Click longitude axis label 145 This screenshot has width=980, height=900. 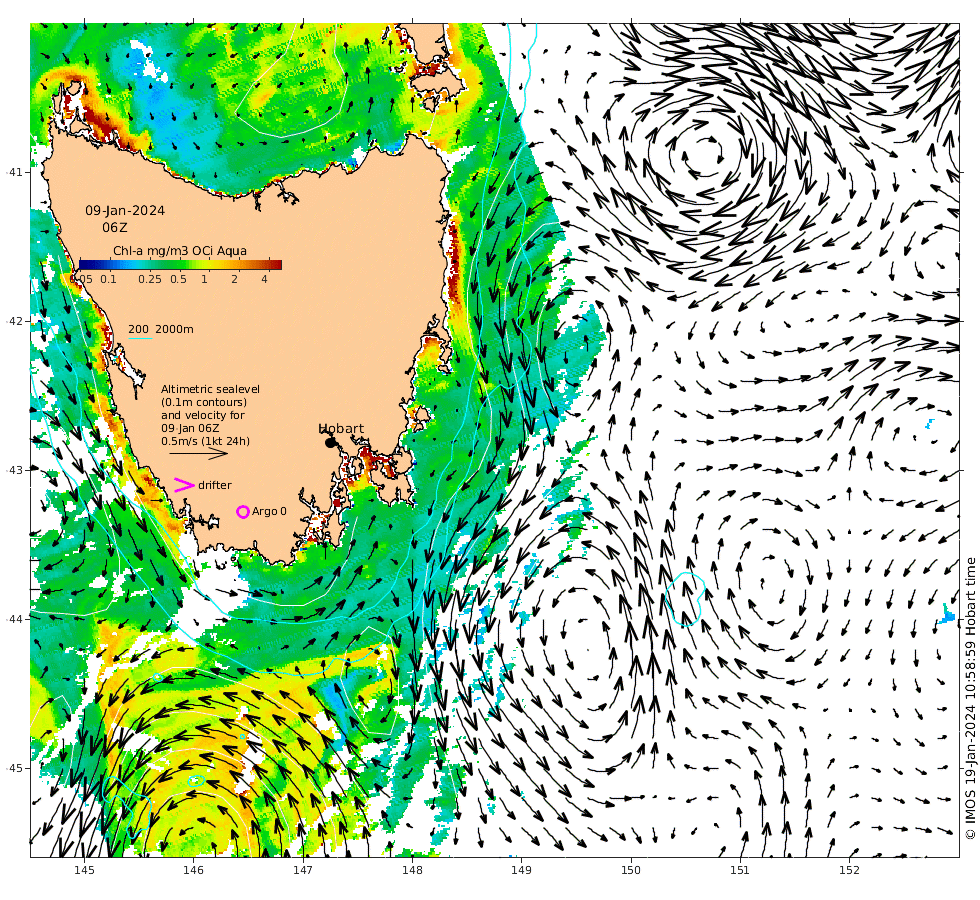[84, 870]
